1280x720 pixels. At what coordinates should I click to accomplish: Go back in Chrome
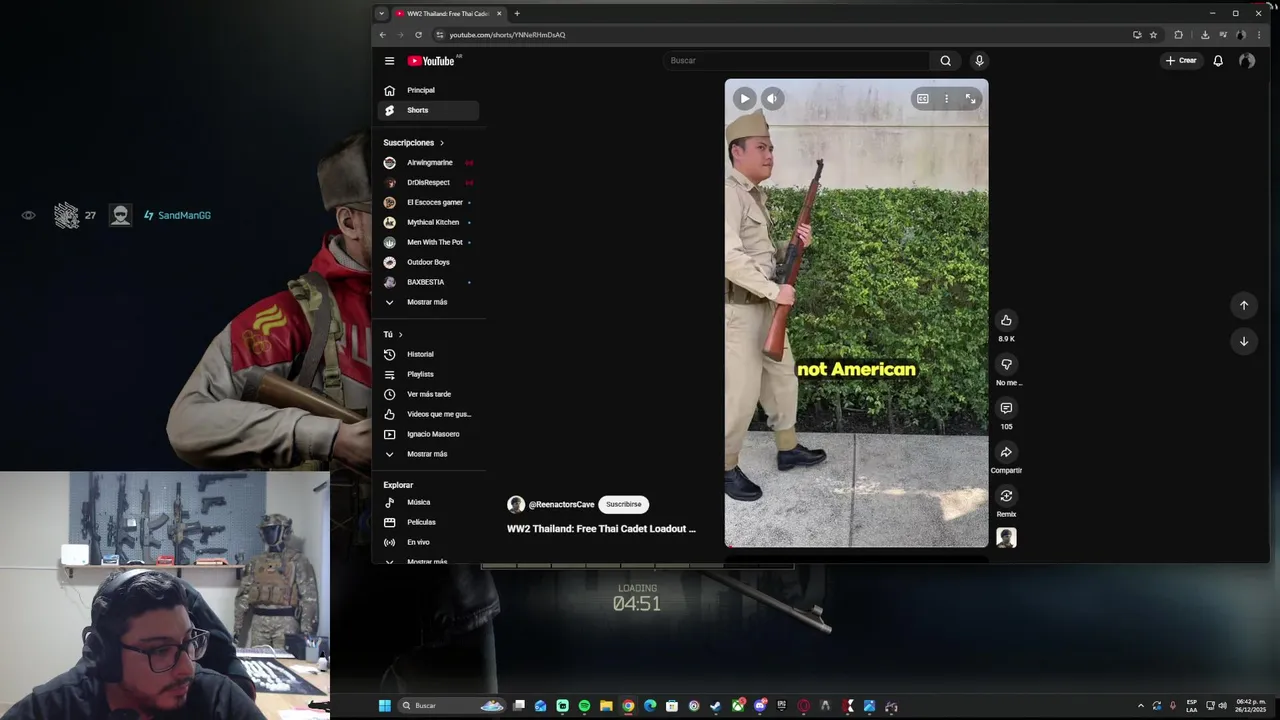[x=382, y=35]
